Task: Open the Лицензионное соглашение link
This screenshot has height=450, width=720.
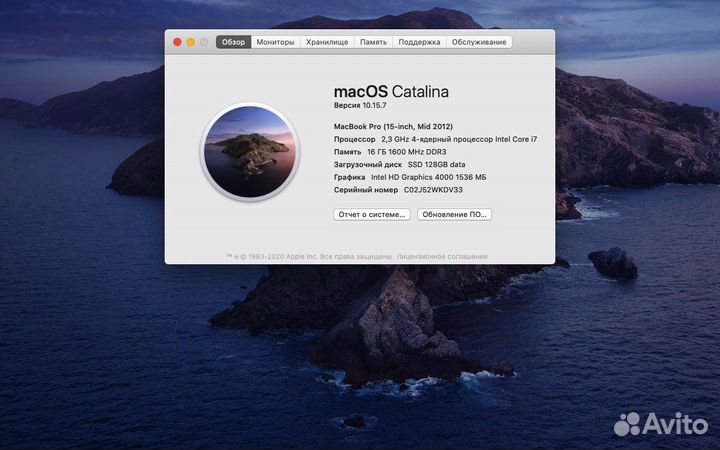Action: (x=442, y=256)
